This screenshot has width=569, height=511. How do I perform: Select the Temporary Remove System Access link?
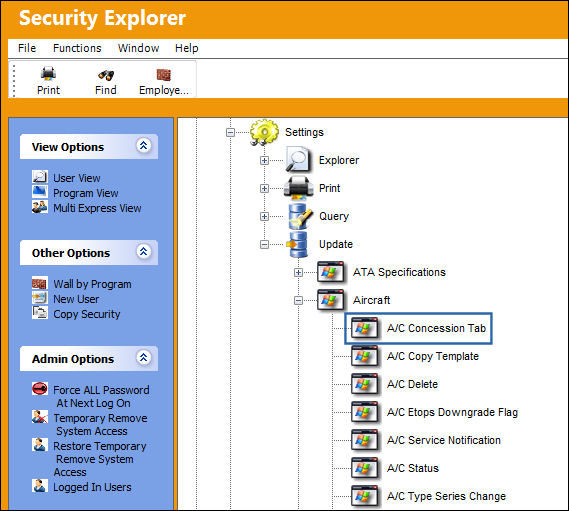(x=100, y=424)
